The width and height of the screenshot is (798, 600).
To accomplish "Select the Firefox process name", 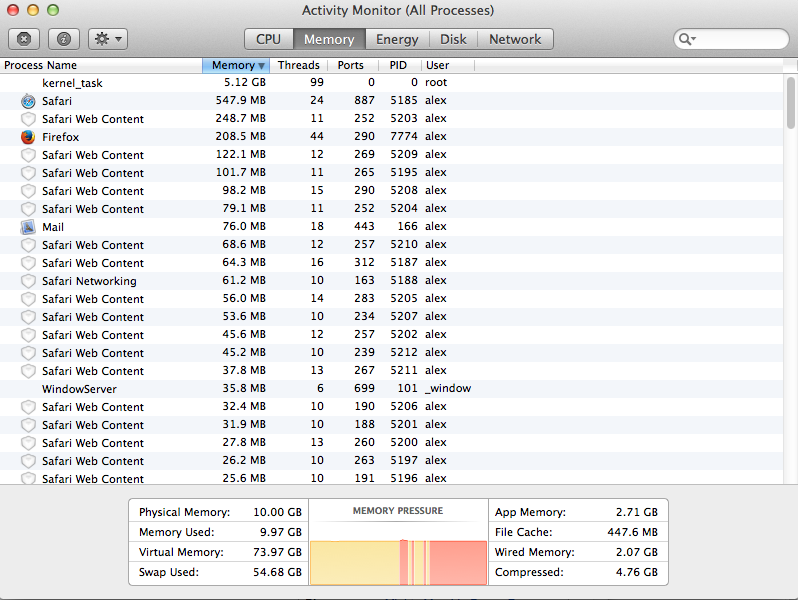I will click(x=61, y=137).
